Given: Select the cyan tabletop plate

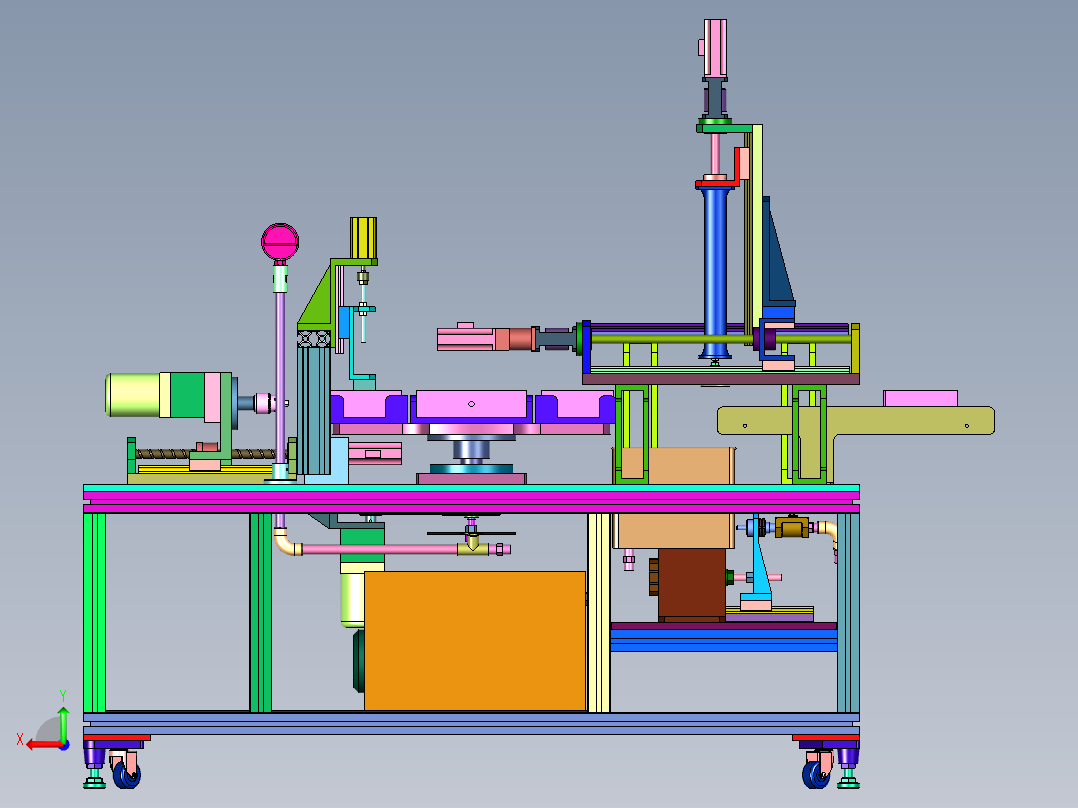Looking at the screenshot, I should (471, 488).
